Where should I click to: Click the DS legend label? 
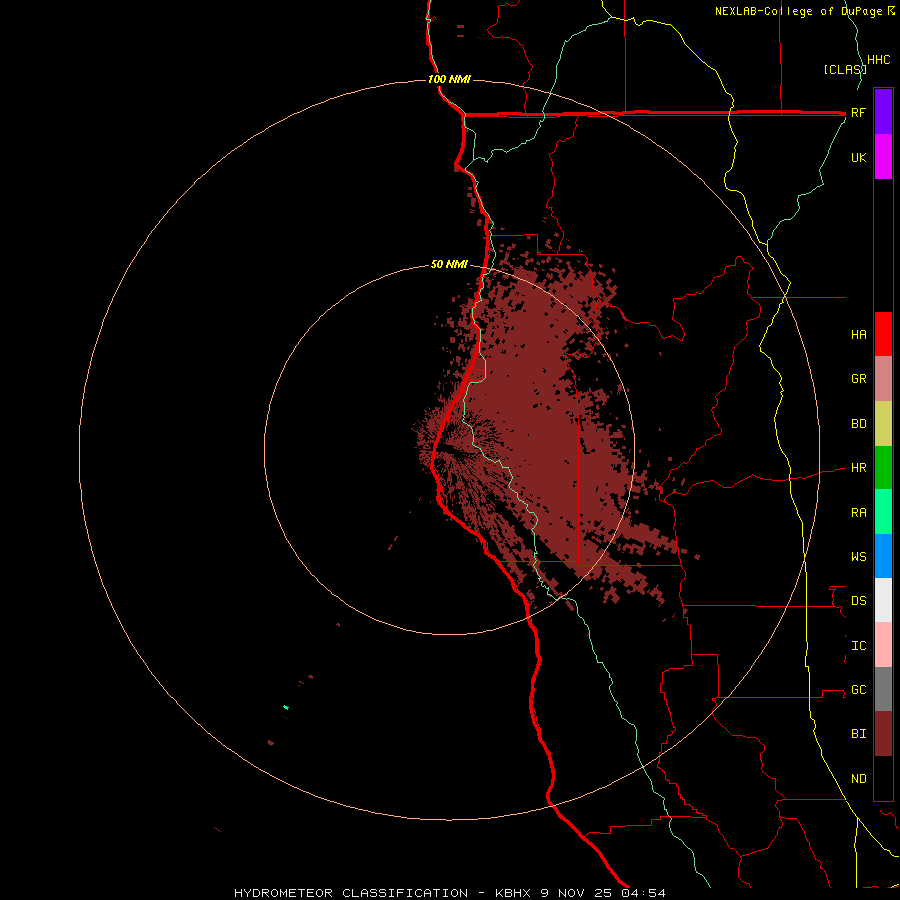(859, 601)
